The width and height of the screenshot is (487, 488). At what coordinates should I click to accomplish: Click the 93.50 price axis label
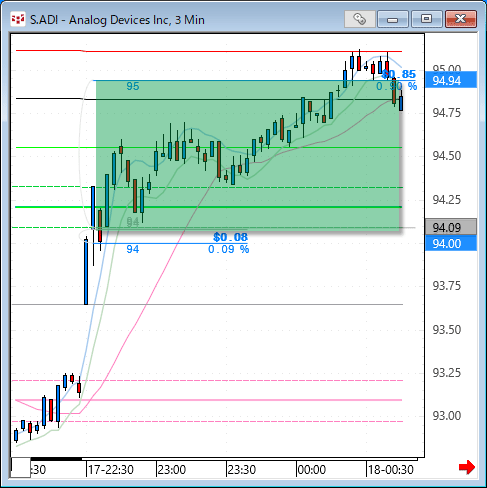447,329
